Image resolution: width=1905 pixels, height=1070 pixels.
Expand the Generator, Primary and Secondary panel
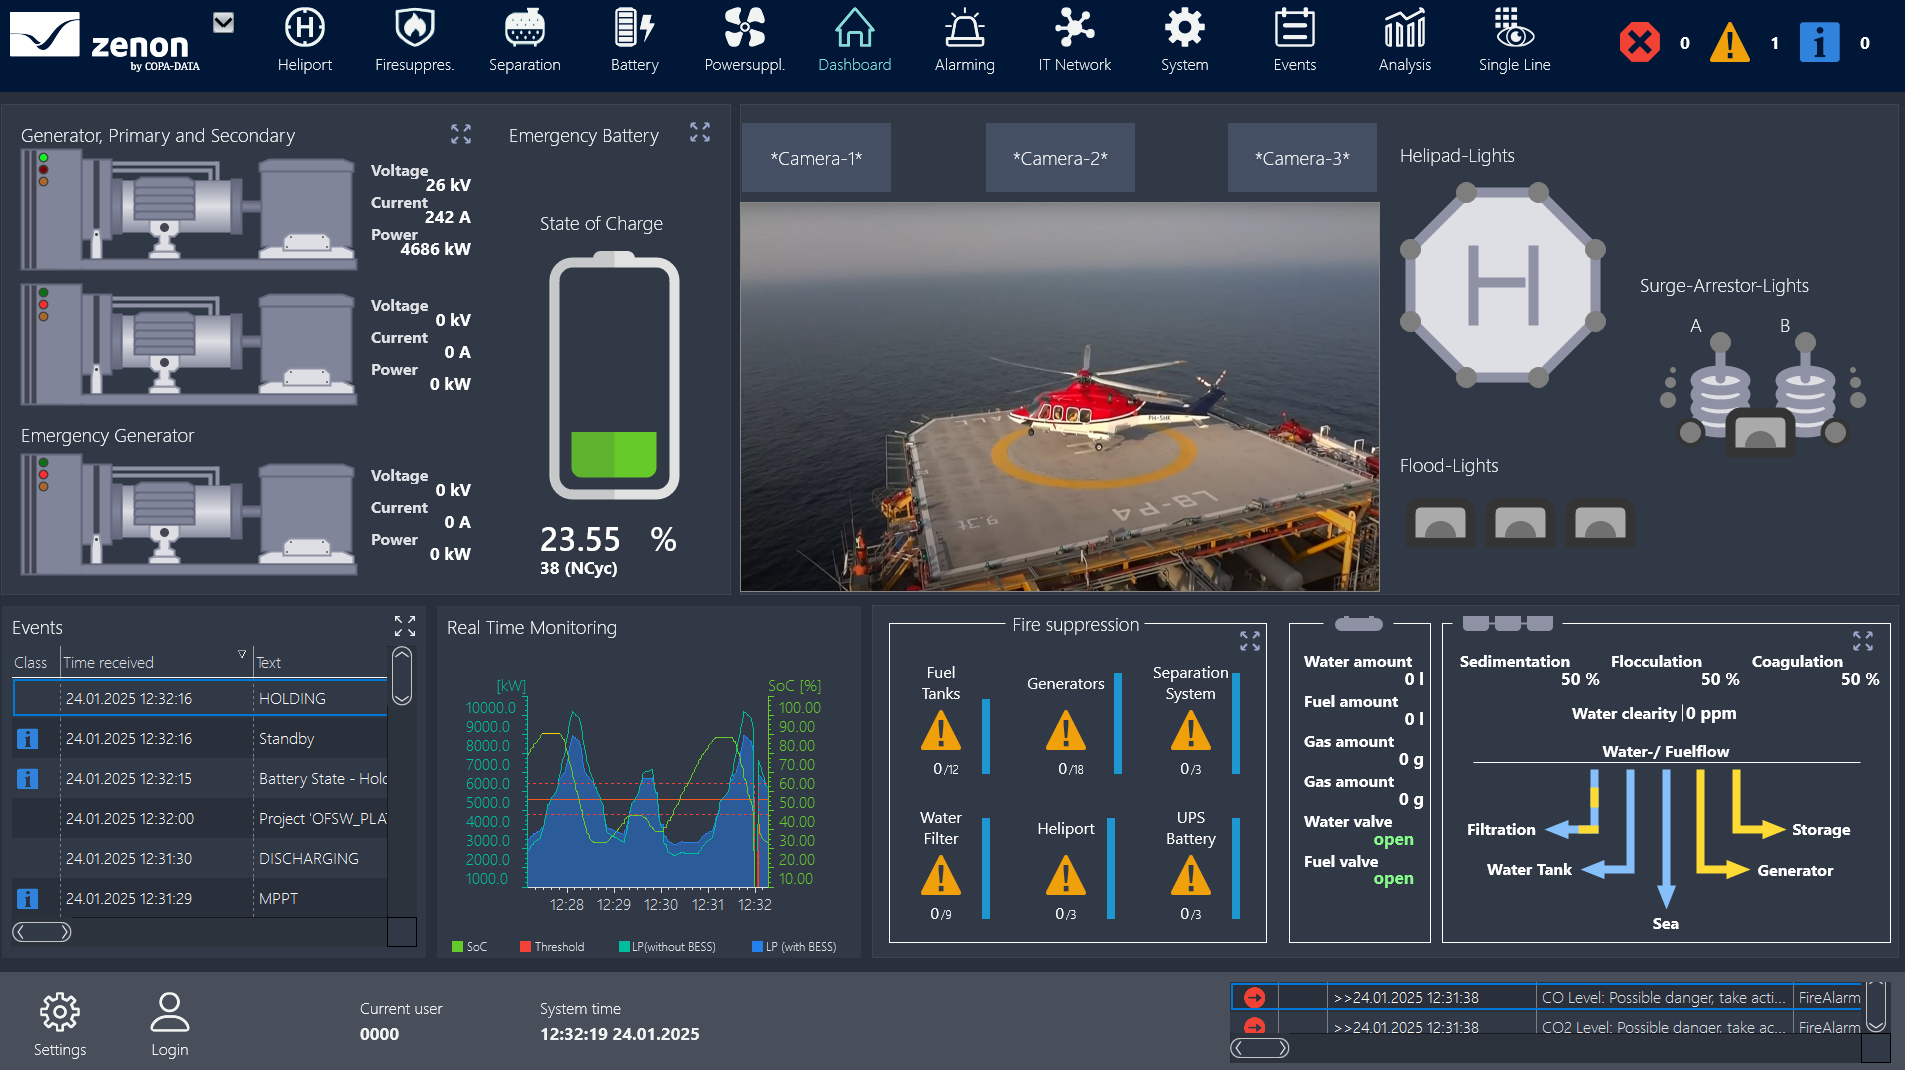[461, 134]
